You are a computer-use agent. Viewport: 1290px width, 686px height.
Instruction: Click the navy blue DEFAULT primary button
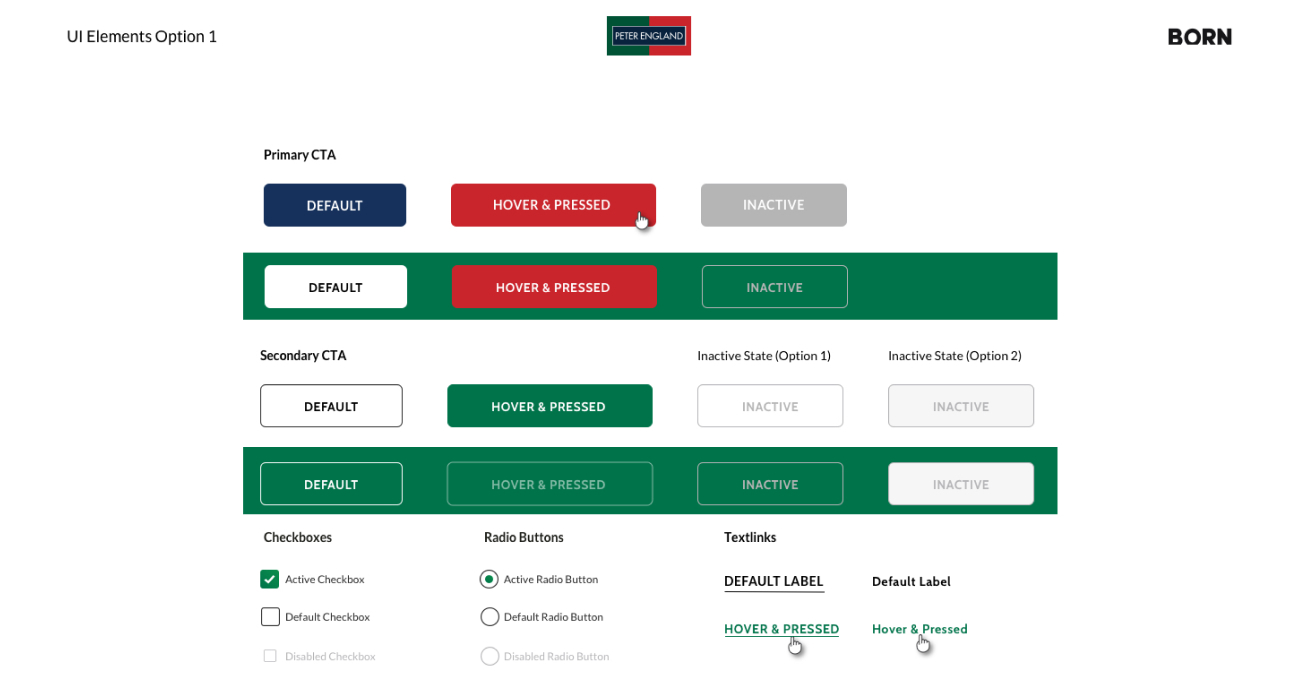[335, 205]
